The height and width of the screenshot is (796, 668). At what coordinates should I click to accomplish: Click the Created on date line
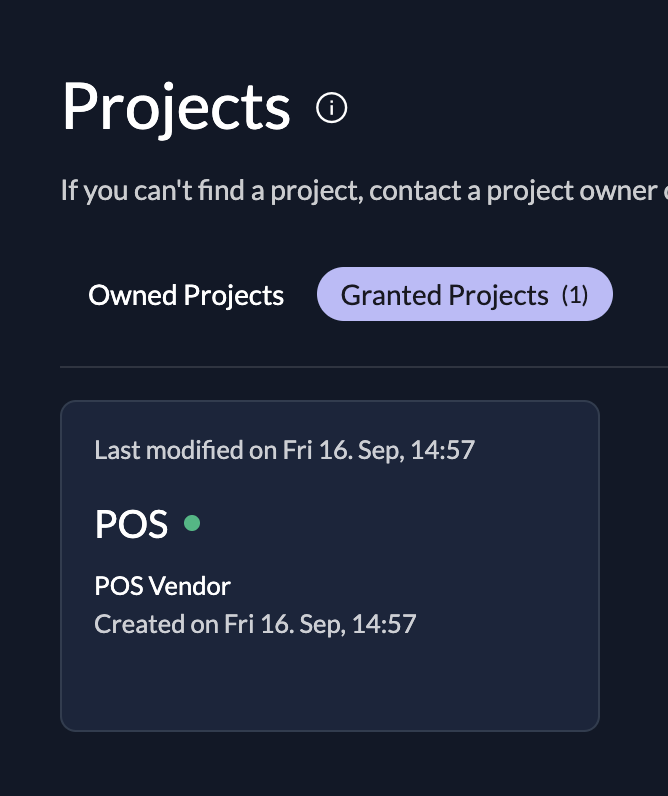click(x=255, y=625)
